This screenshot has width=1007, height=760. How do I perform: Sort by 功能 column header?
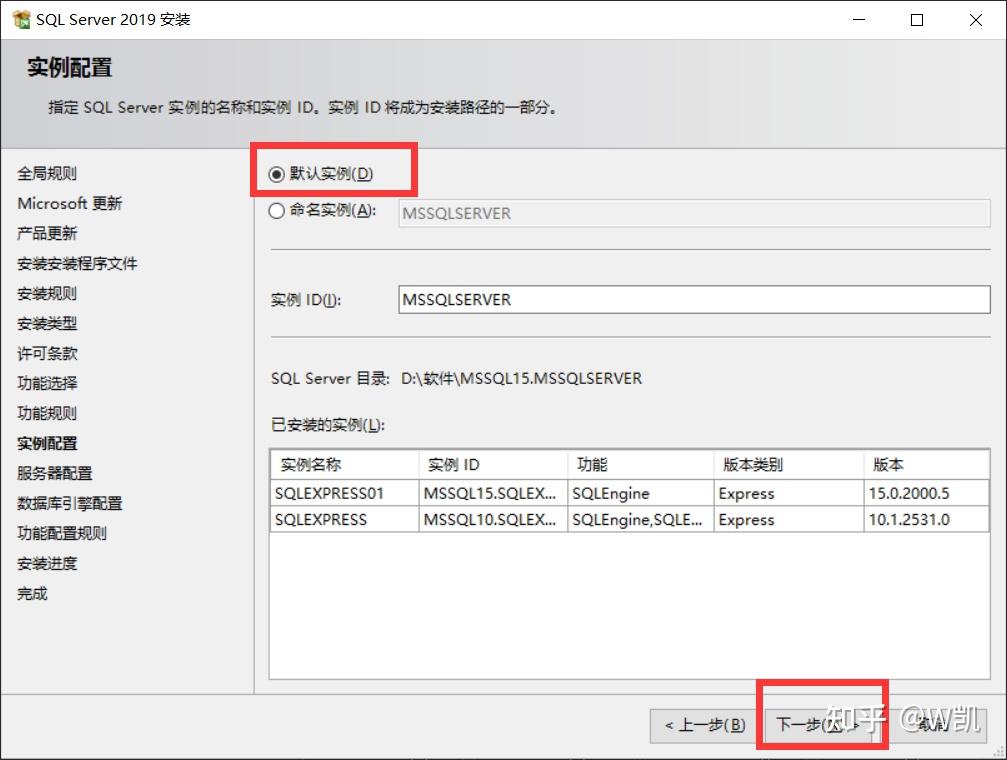[x=640, y=464]
